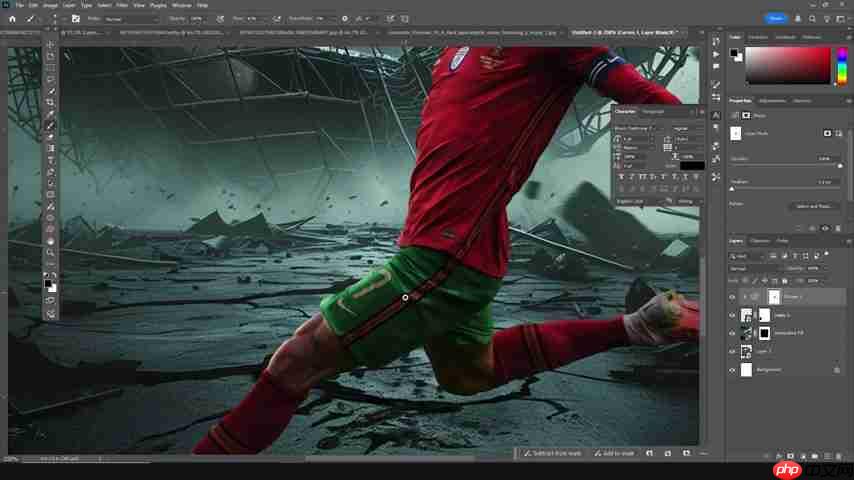Hide the Background layer with eye icon
This screenshot has width=854, height=480.
(732, 370)
